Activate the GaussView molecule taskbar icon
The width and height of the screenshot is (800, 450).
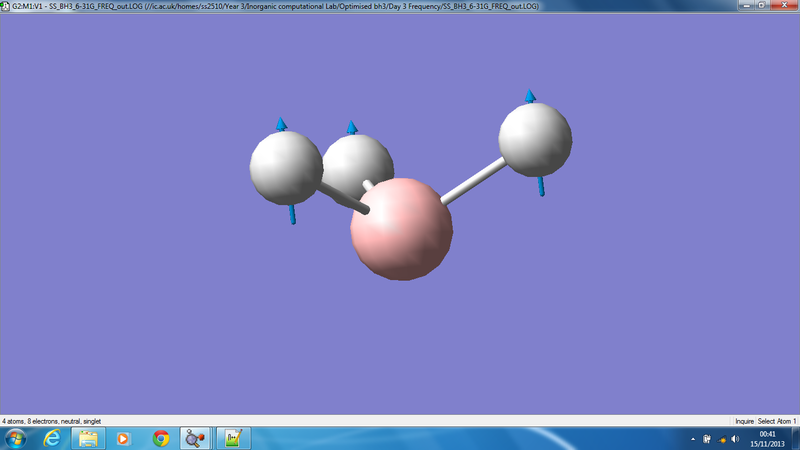[195, 438]
